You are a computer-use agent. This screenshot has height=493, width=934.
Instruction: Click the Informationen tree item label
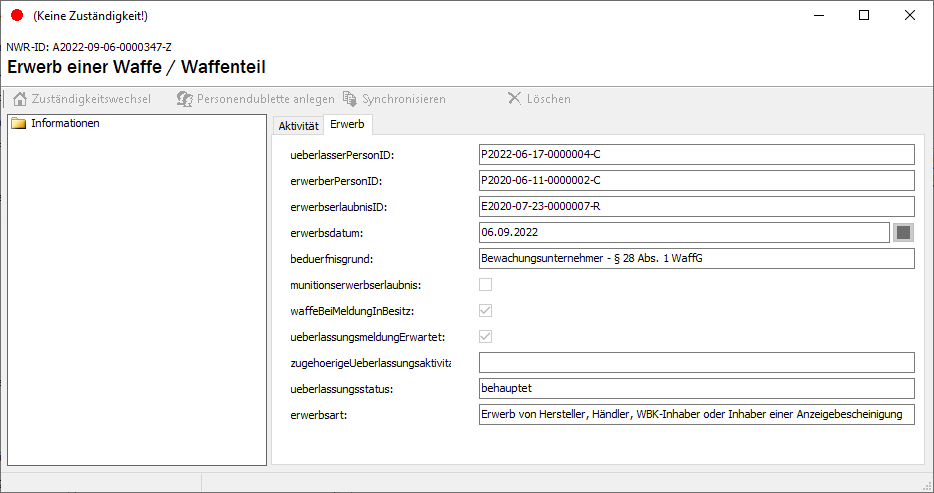[65, 124]
